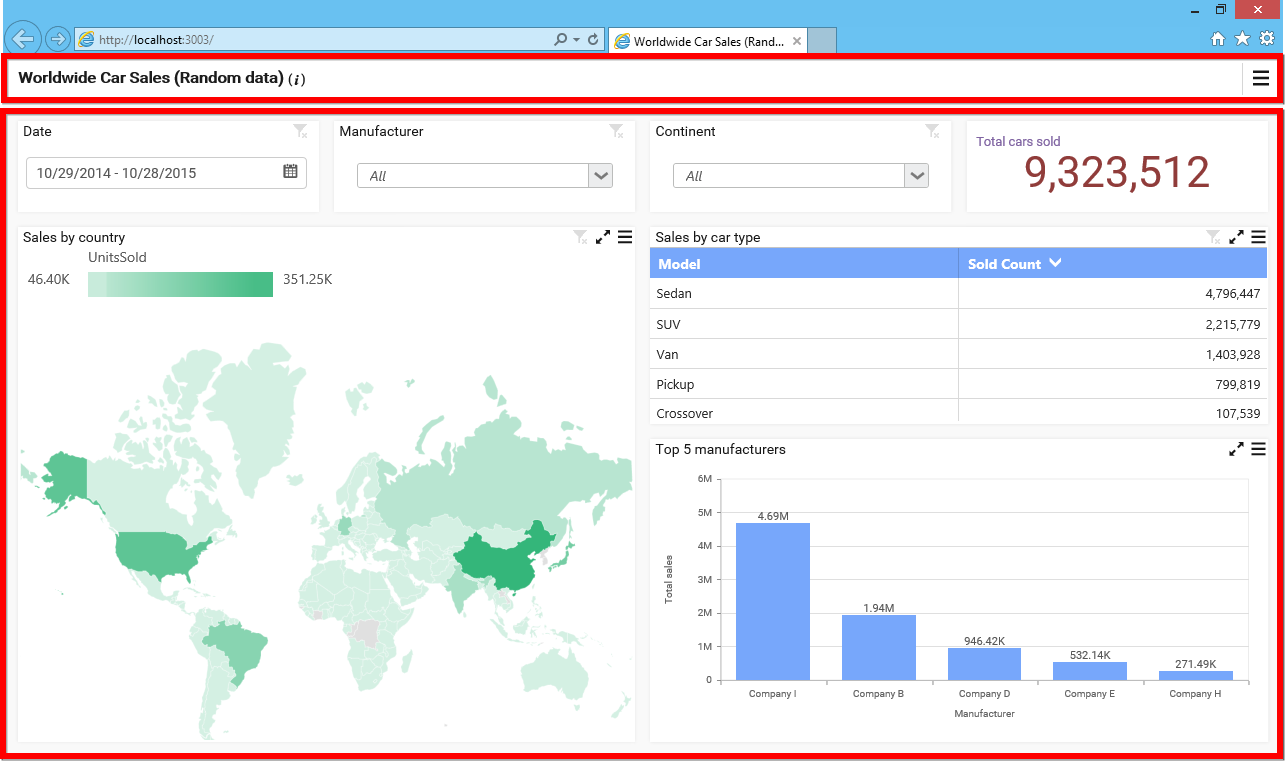Expand the Manufacturer All dropdown
Viewport: 1285px width, 761px height.
[x=600, y=176]
